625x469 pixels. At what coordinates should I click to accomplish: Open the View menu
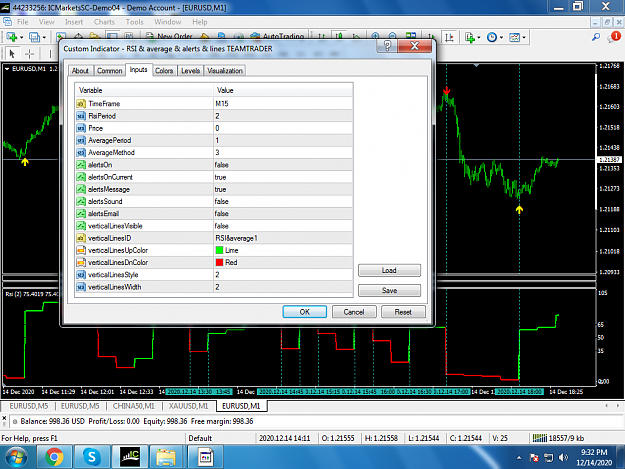tap(46, 22)
